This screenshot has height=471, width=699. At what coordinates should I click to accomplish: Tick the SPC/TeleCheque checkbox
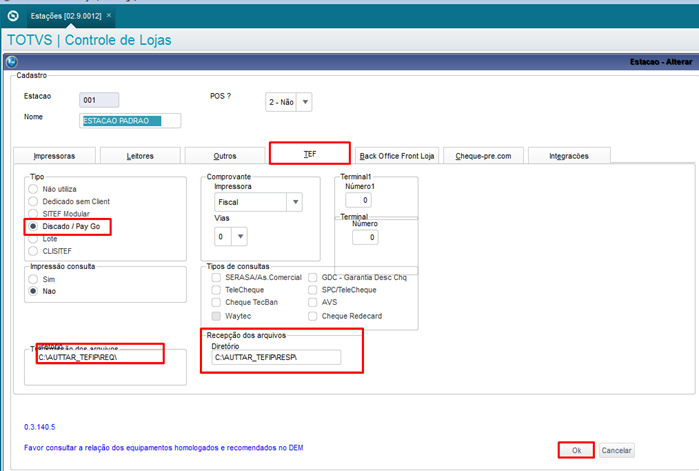[313, 290]
